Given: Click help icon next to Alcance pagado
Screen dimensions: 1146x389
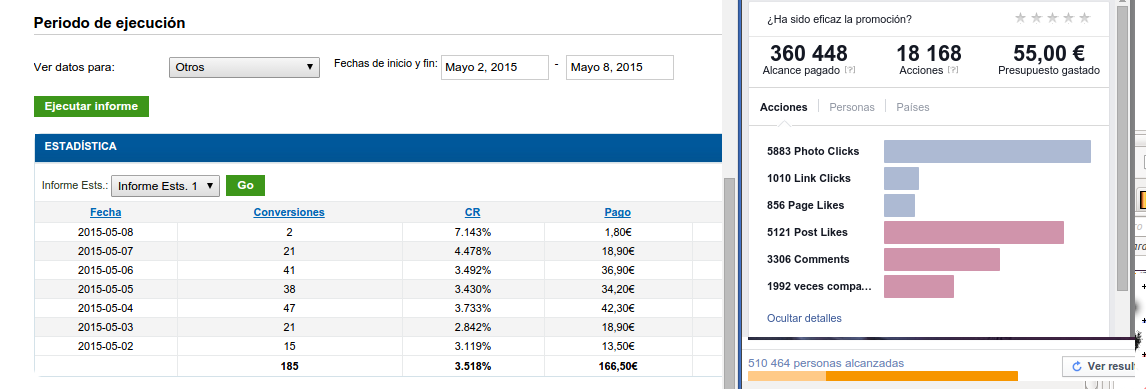Looking at the screenshot, I should coord(850,70).
